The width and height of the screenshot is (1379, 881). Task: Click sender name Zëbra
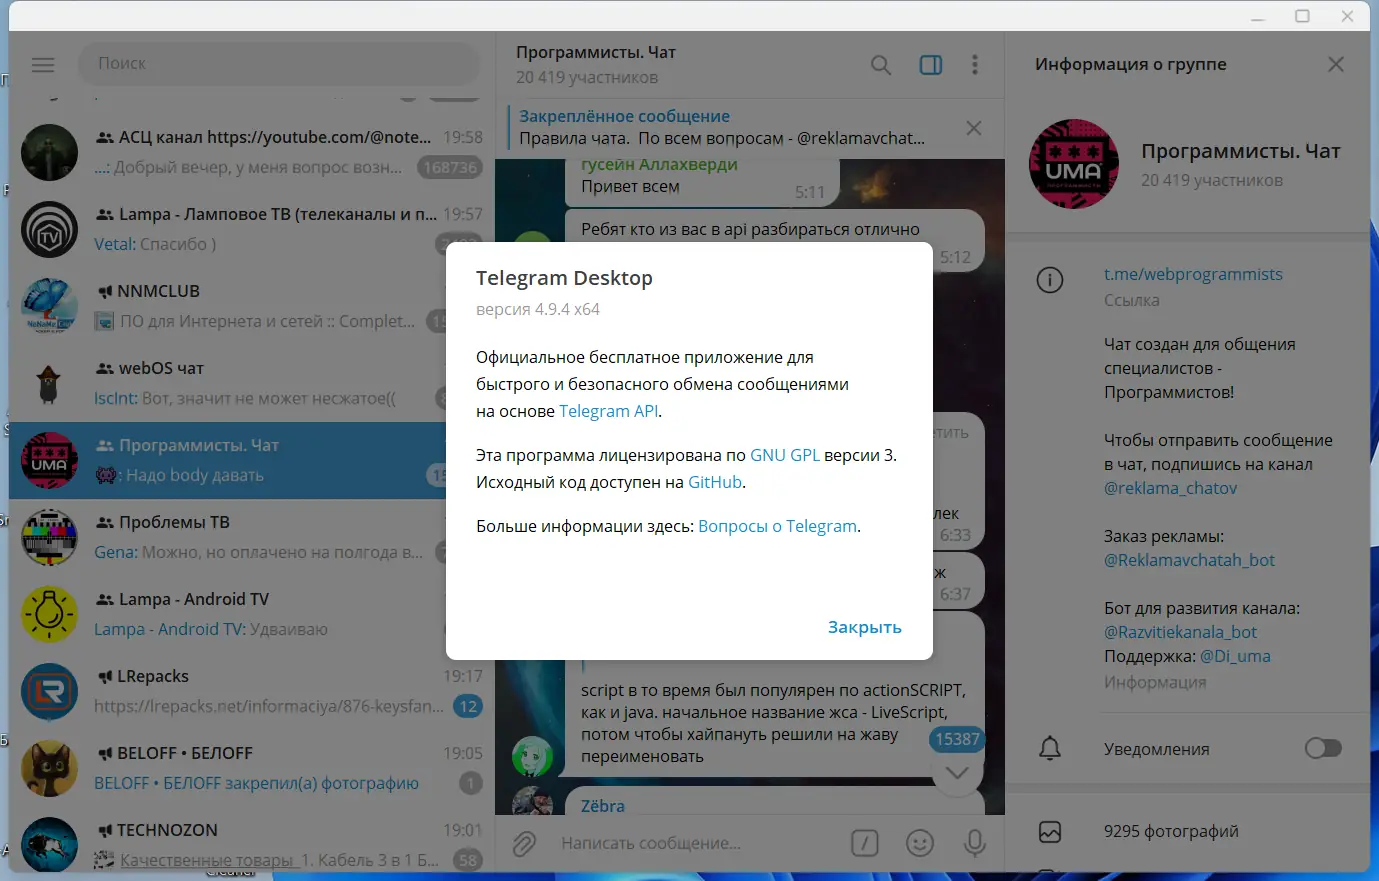[603, 806]
